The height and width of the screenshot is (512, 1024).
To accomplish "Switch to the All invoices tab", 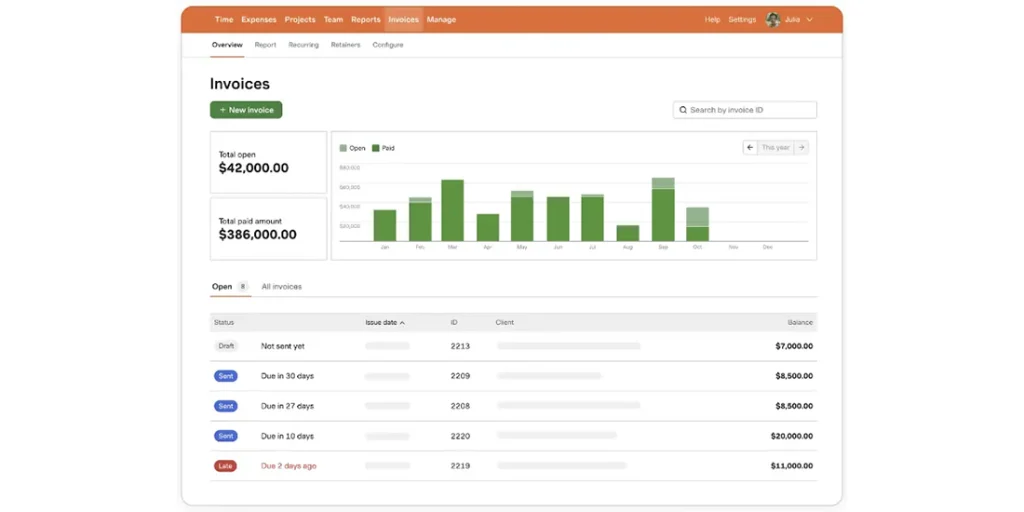I will click(281, 287).
